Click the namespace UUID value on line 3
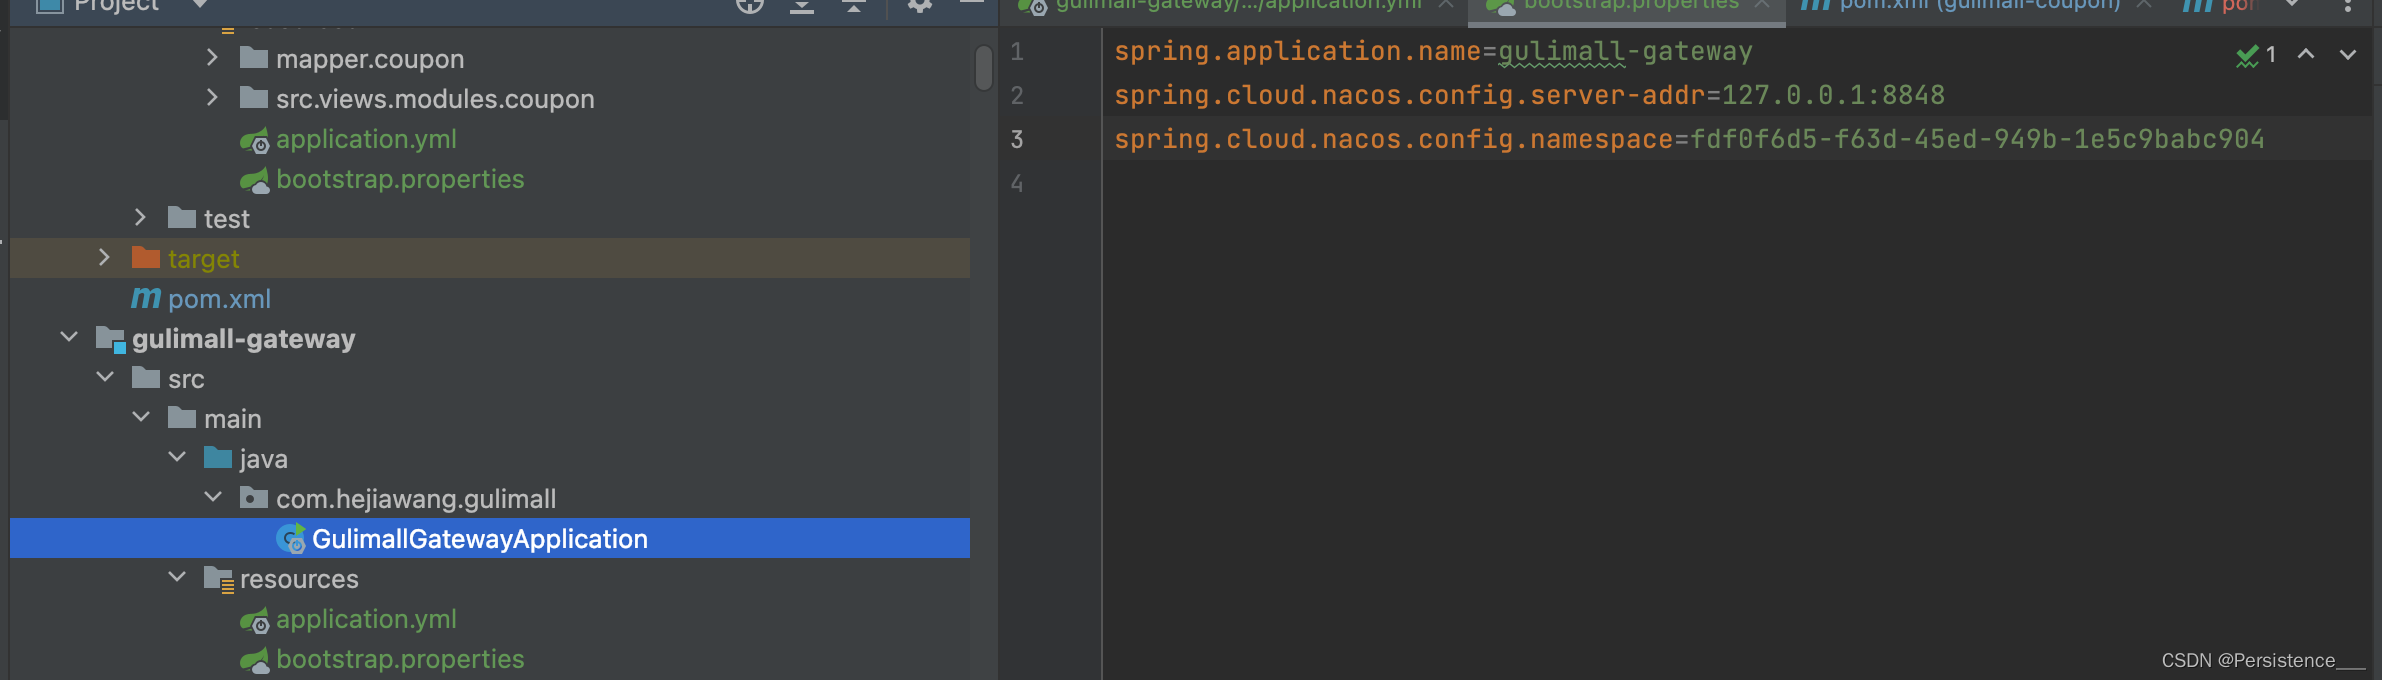The width and height of the screenshot is (2382, 680). click(1977, 139)
